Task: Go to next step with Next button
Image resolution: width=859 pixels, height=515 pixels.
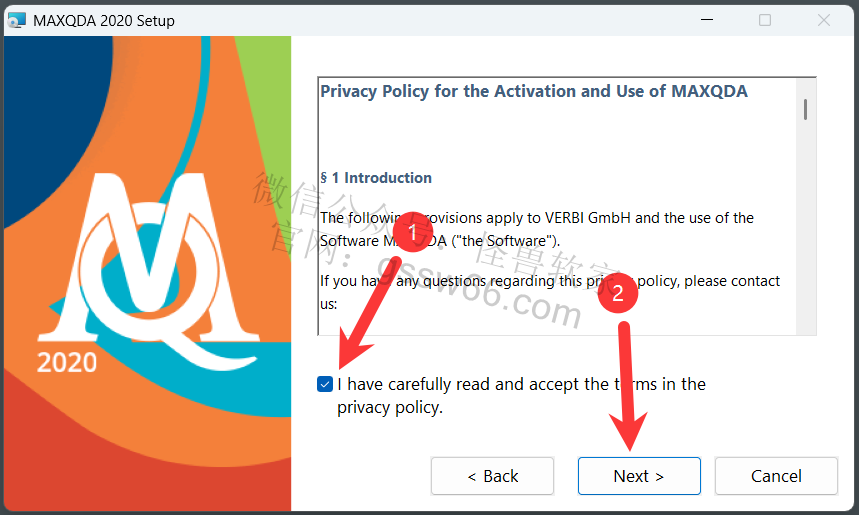Action: click(639, 476)
